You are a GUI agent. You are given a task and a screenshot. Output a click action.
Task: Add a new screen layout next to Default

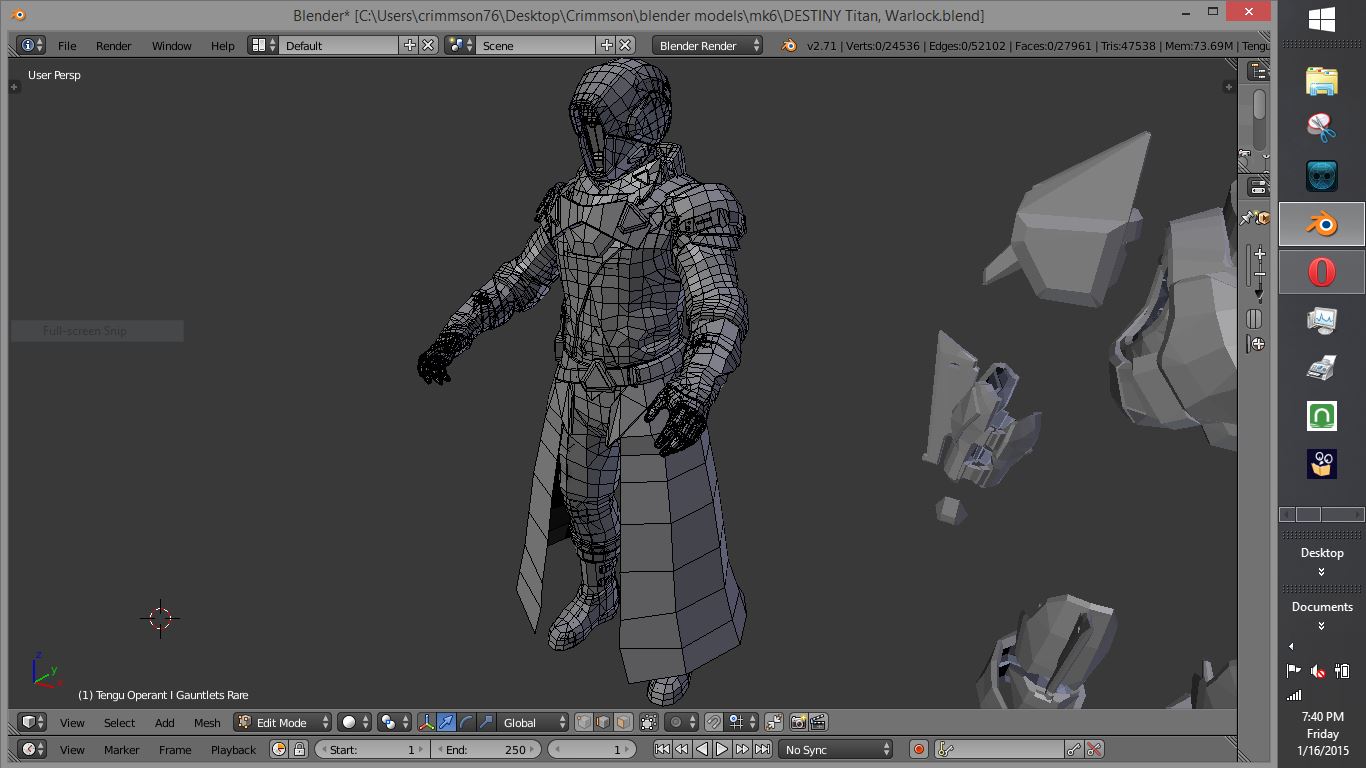[x=409, y=45]
